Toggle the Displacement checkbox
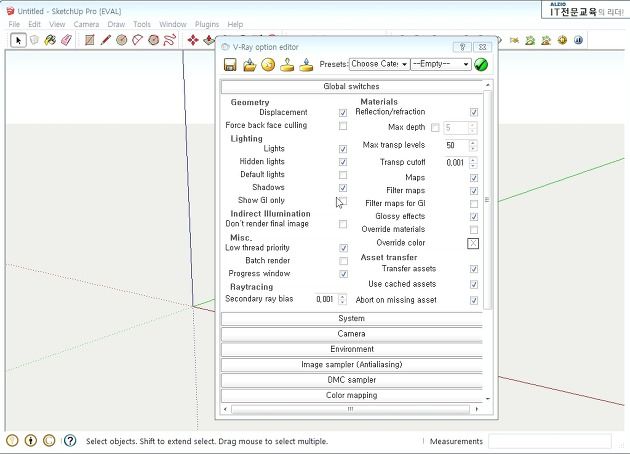 pyautogui.click(x=343, y=112)
